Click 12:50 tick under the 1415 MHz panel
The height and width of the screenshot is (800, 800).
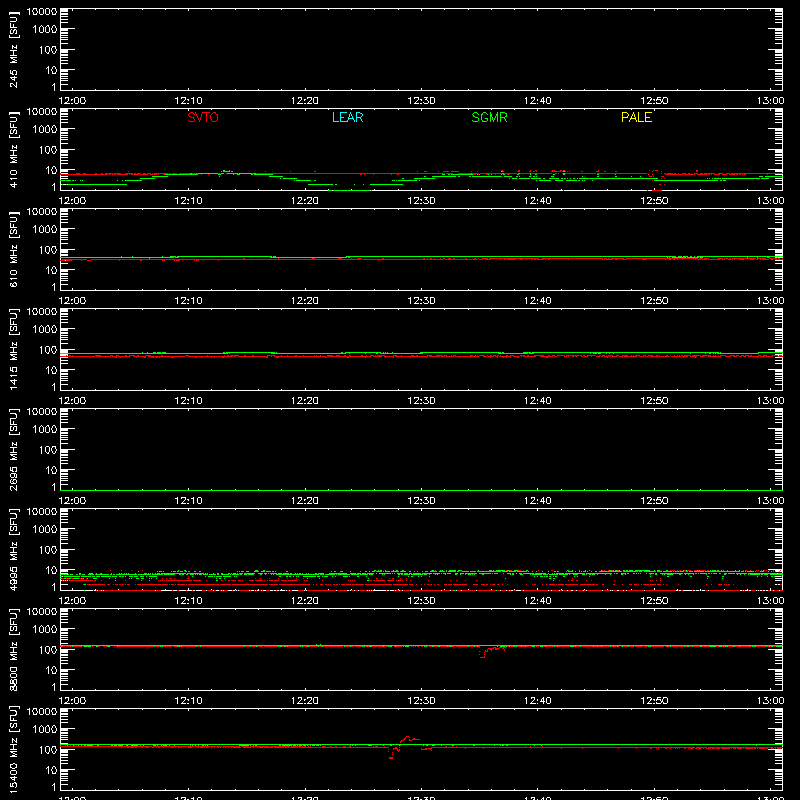(x=654, y=401)
